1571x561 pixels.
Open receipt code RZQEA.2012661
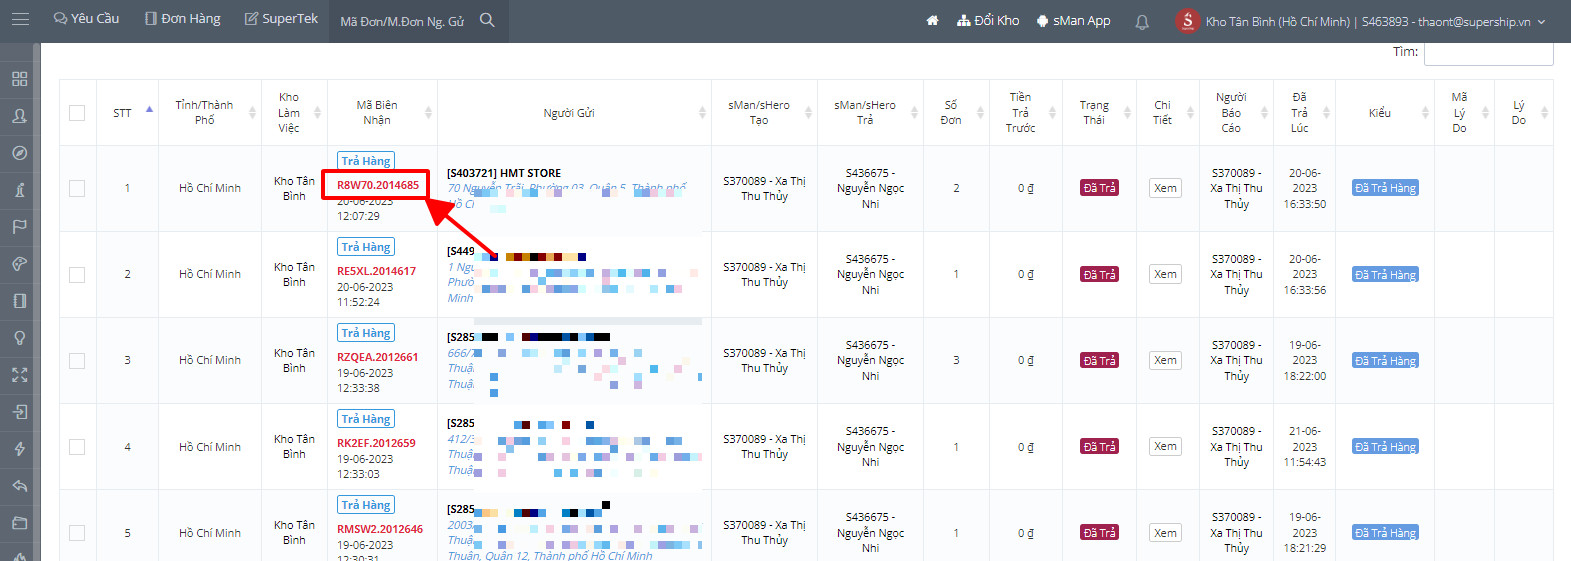[x=377, y=357]
